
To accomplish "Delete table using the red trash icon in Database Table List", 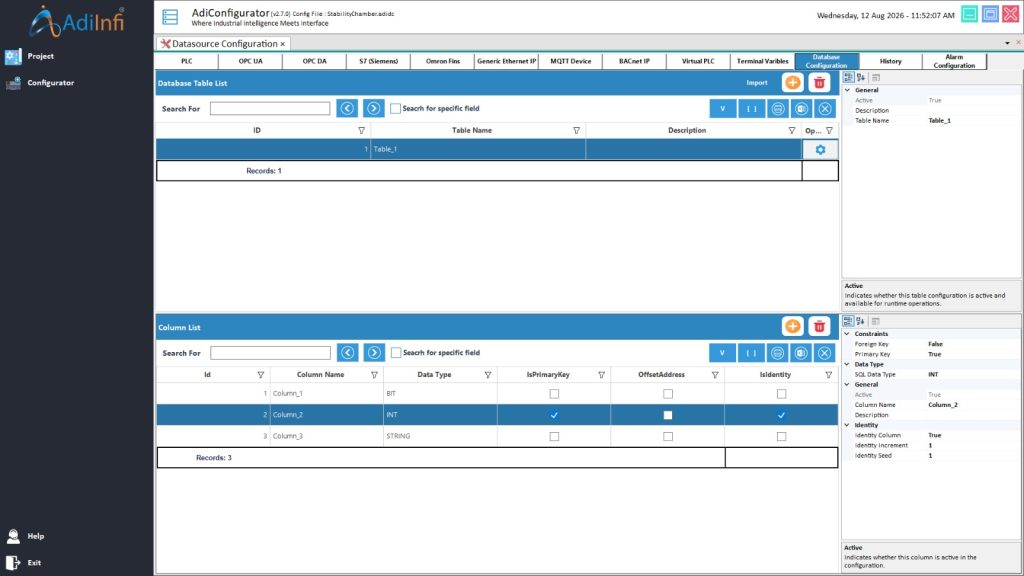I will (819, 83).
